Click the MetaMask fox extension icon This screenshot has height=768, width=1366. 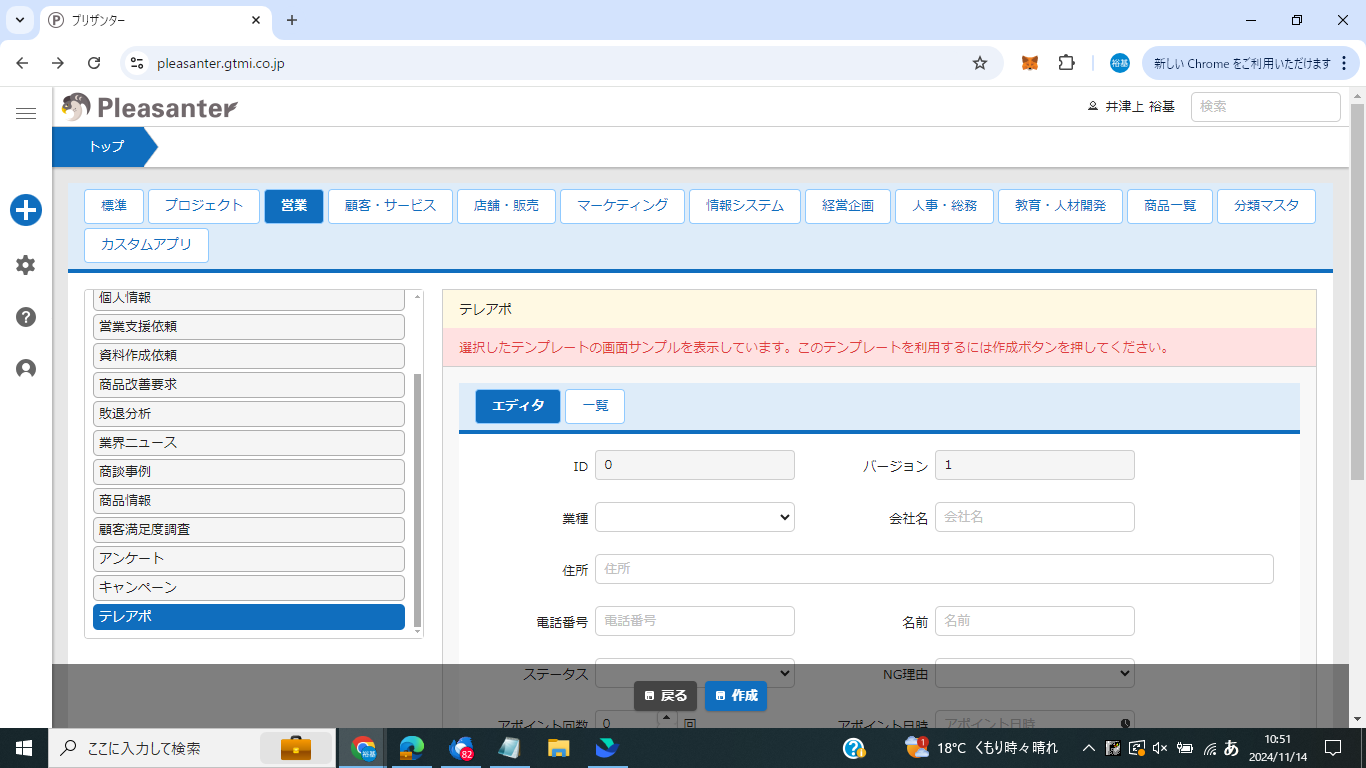tap(1029, 63)
